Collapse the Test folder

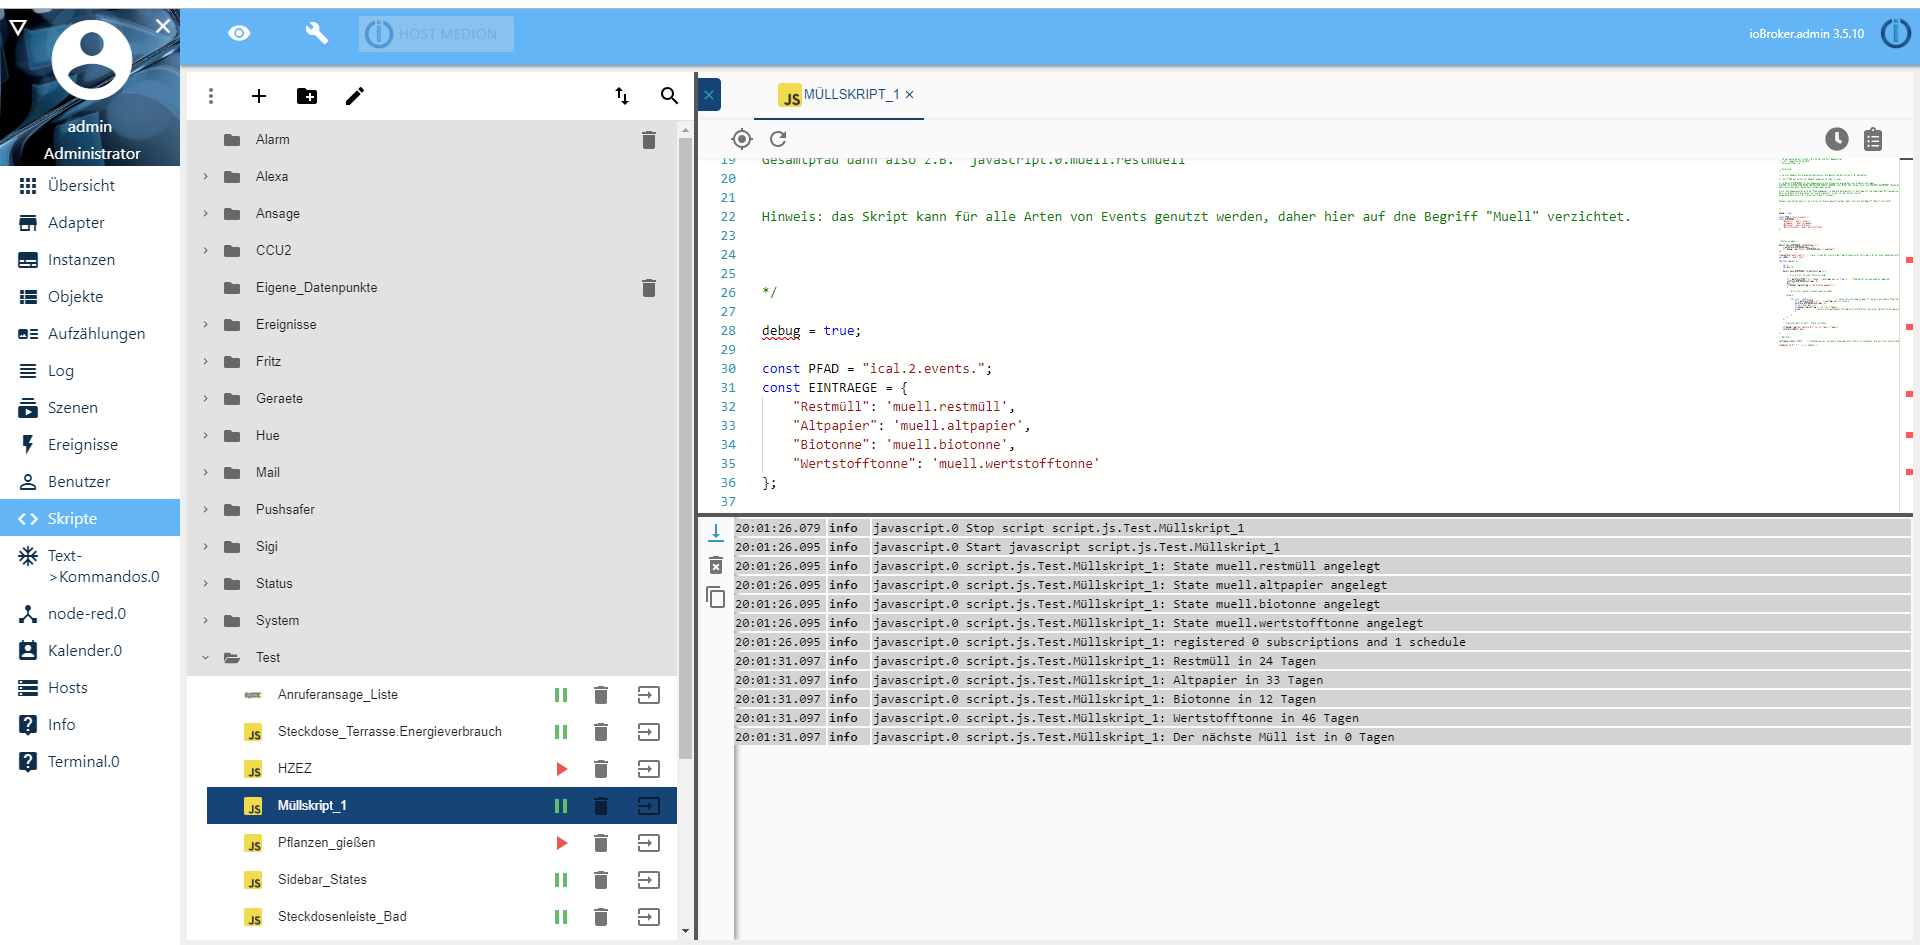tap(206, 658)
